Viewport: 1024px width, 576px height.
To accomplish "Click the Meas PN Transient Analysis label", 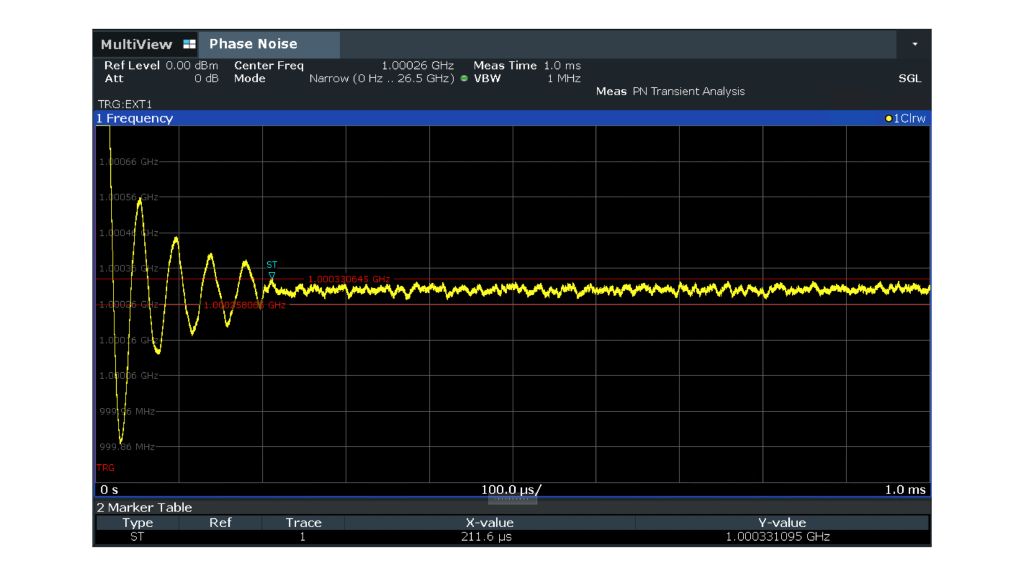I will coord(670,91).
